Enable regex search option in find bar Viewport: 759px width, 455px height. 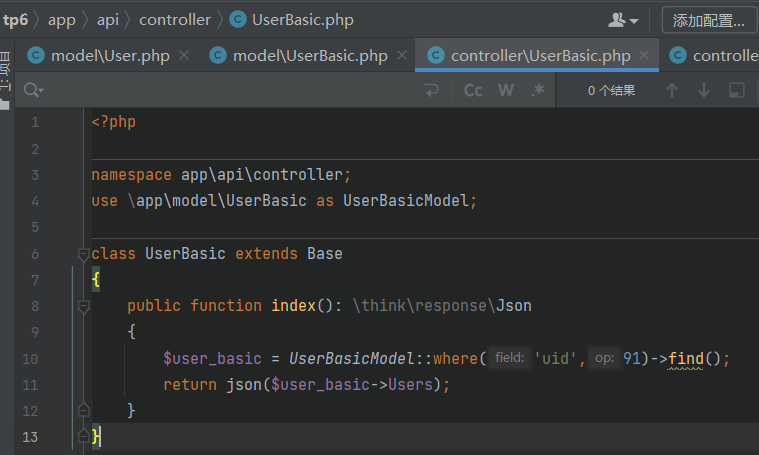click(x=538, y=90)
